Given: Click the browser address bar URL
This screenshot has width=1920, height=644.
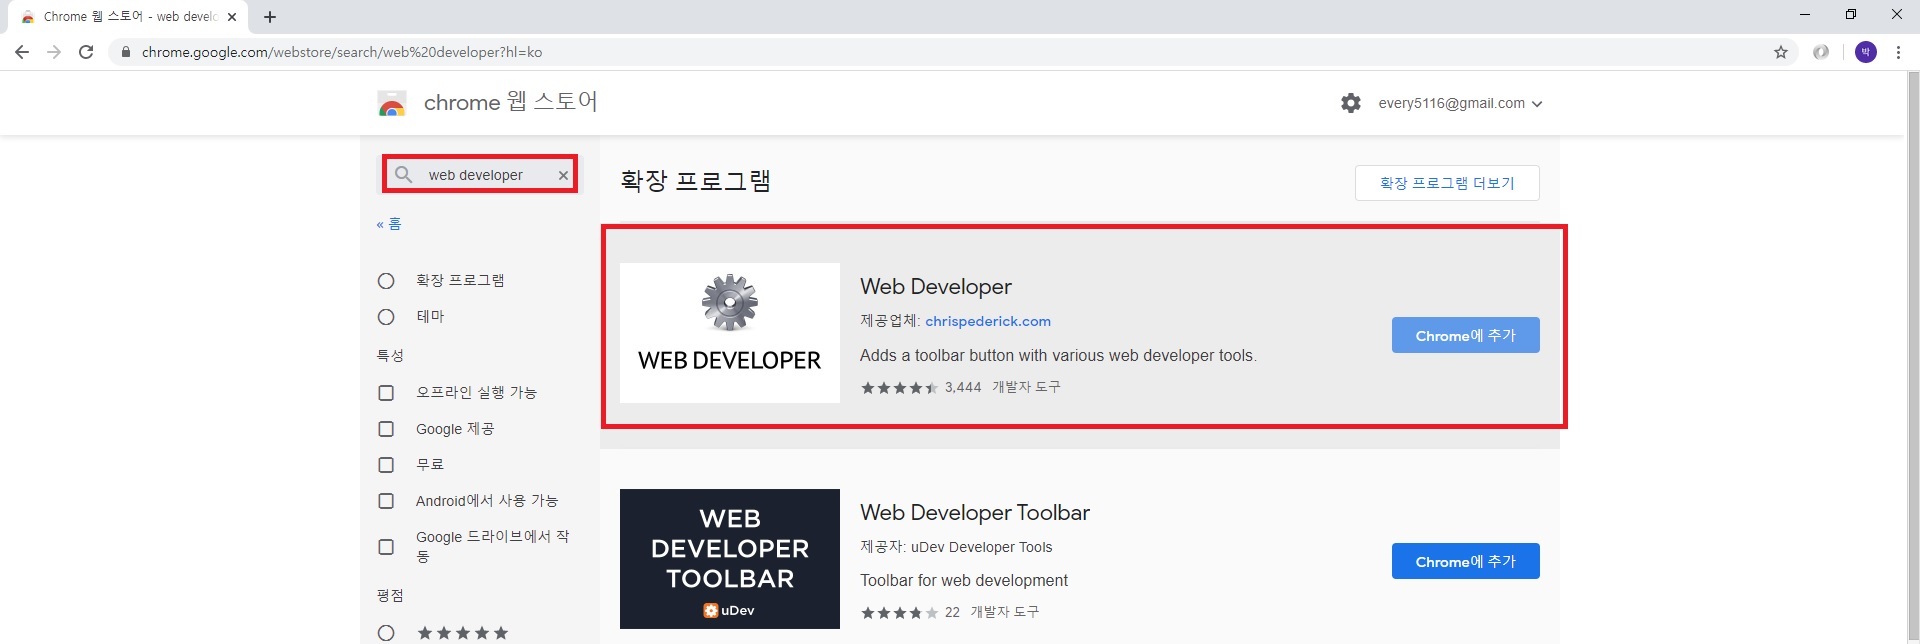Looking at the screenshot, I should click(342, 52).
